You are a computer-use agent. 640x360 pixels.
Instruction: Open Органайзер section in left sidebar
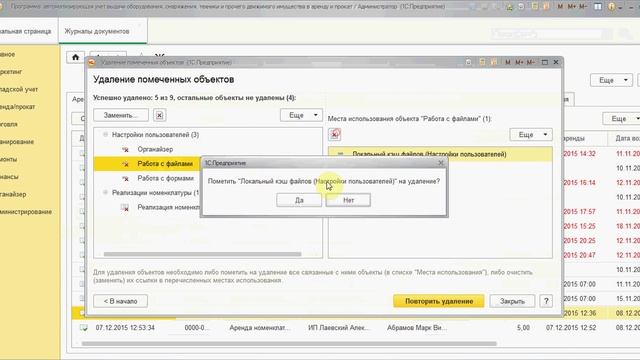(13, 194)
